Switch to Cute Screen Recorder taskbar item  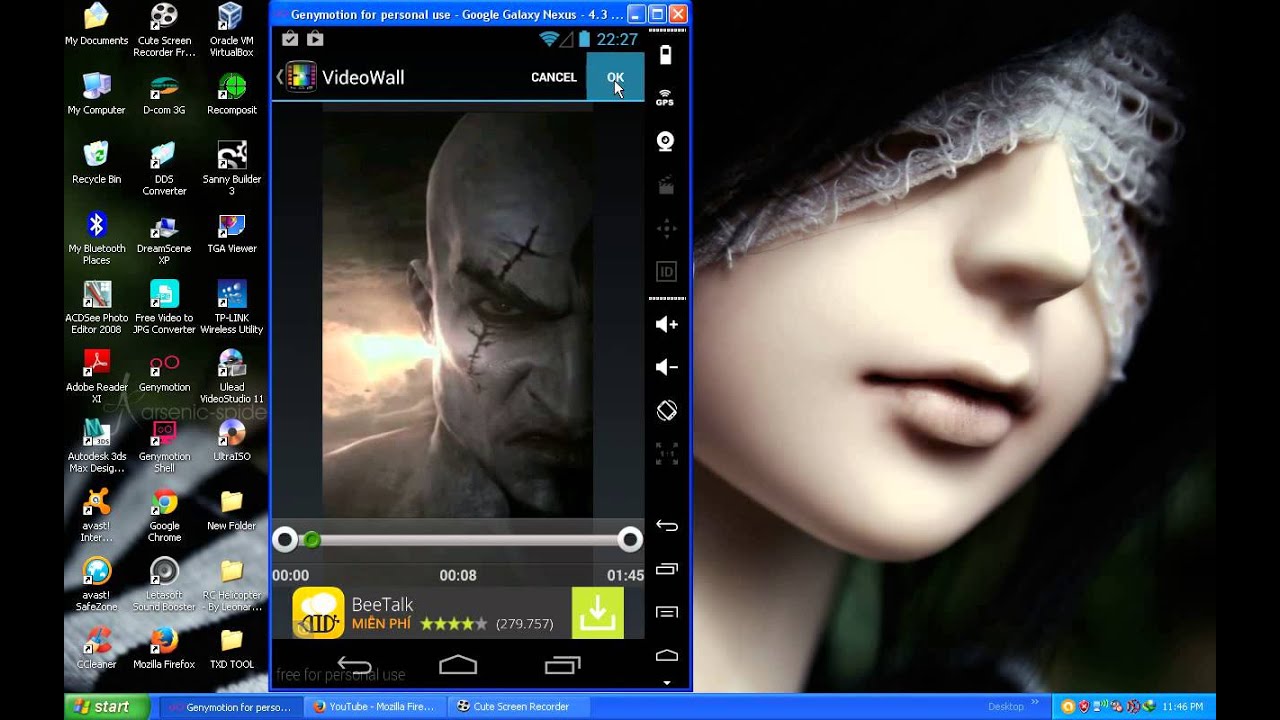(x=520, y=707)
